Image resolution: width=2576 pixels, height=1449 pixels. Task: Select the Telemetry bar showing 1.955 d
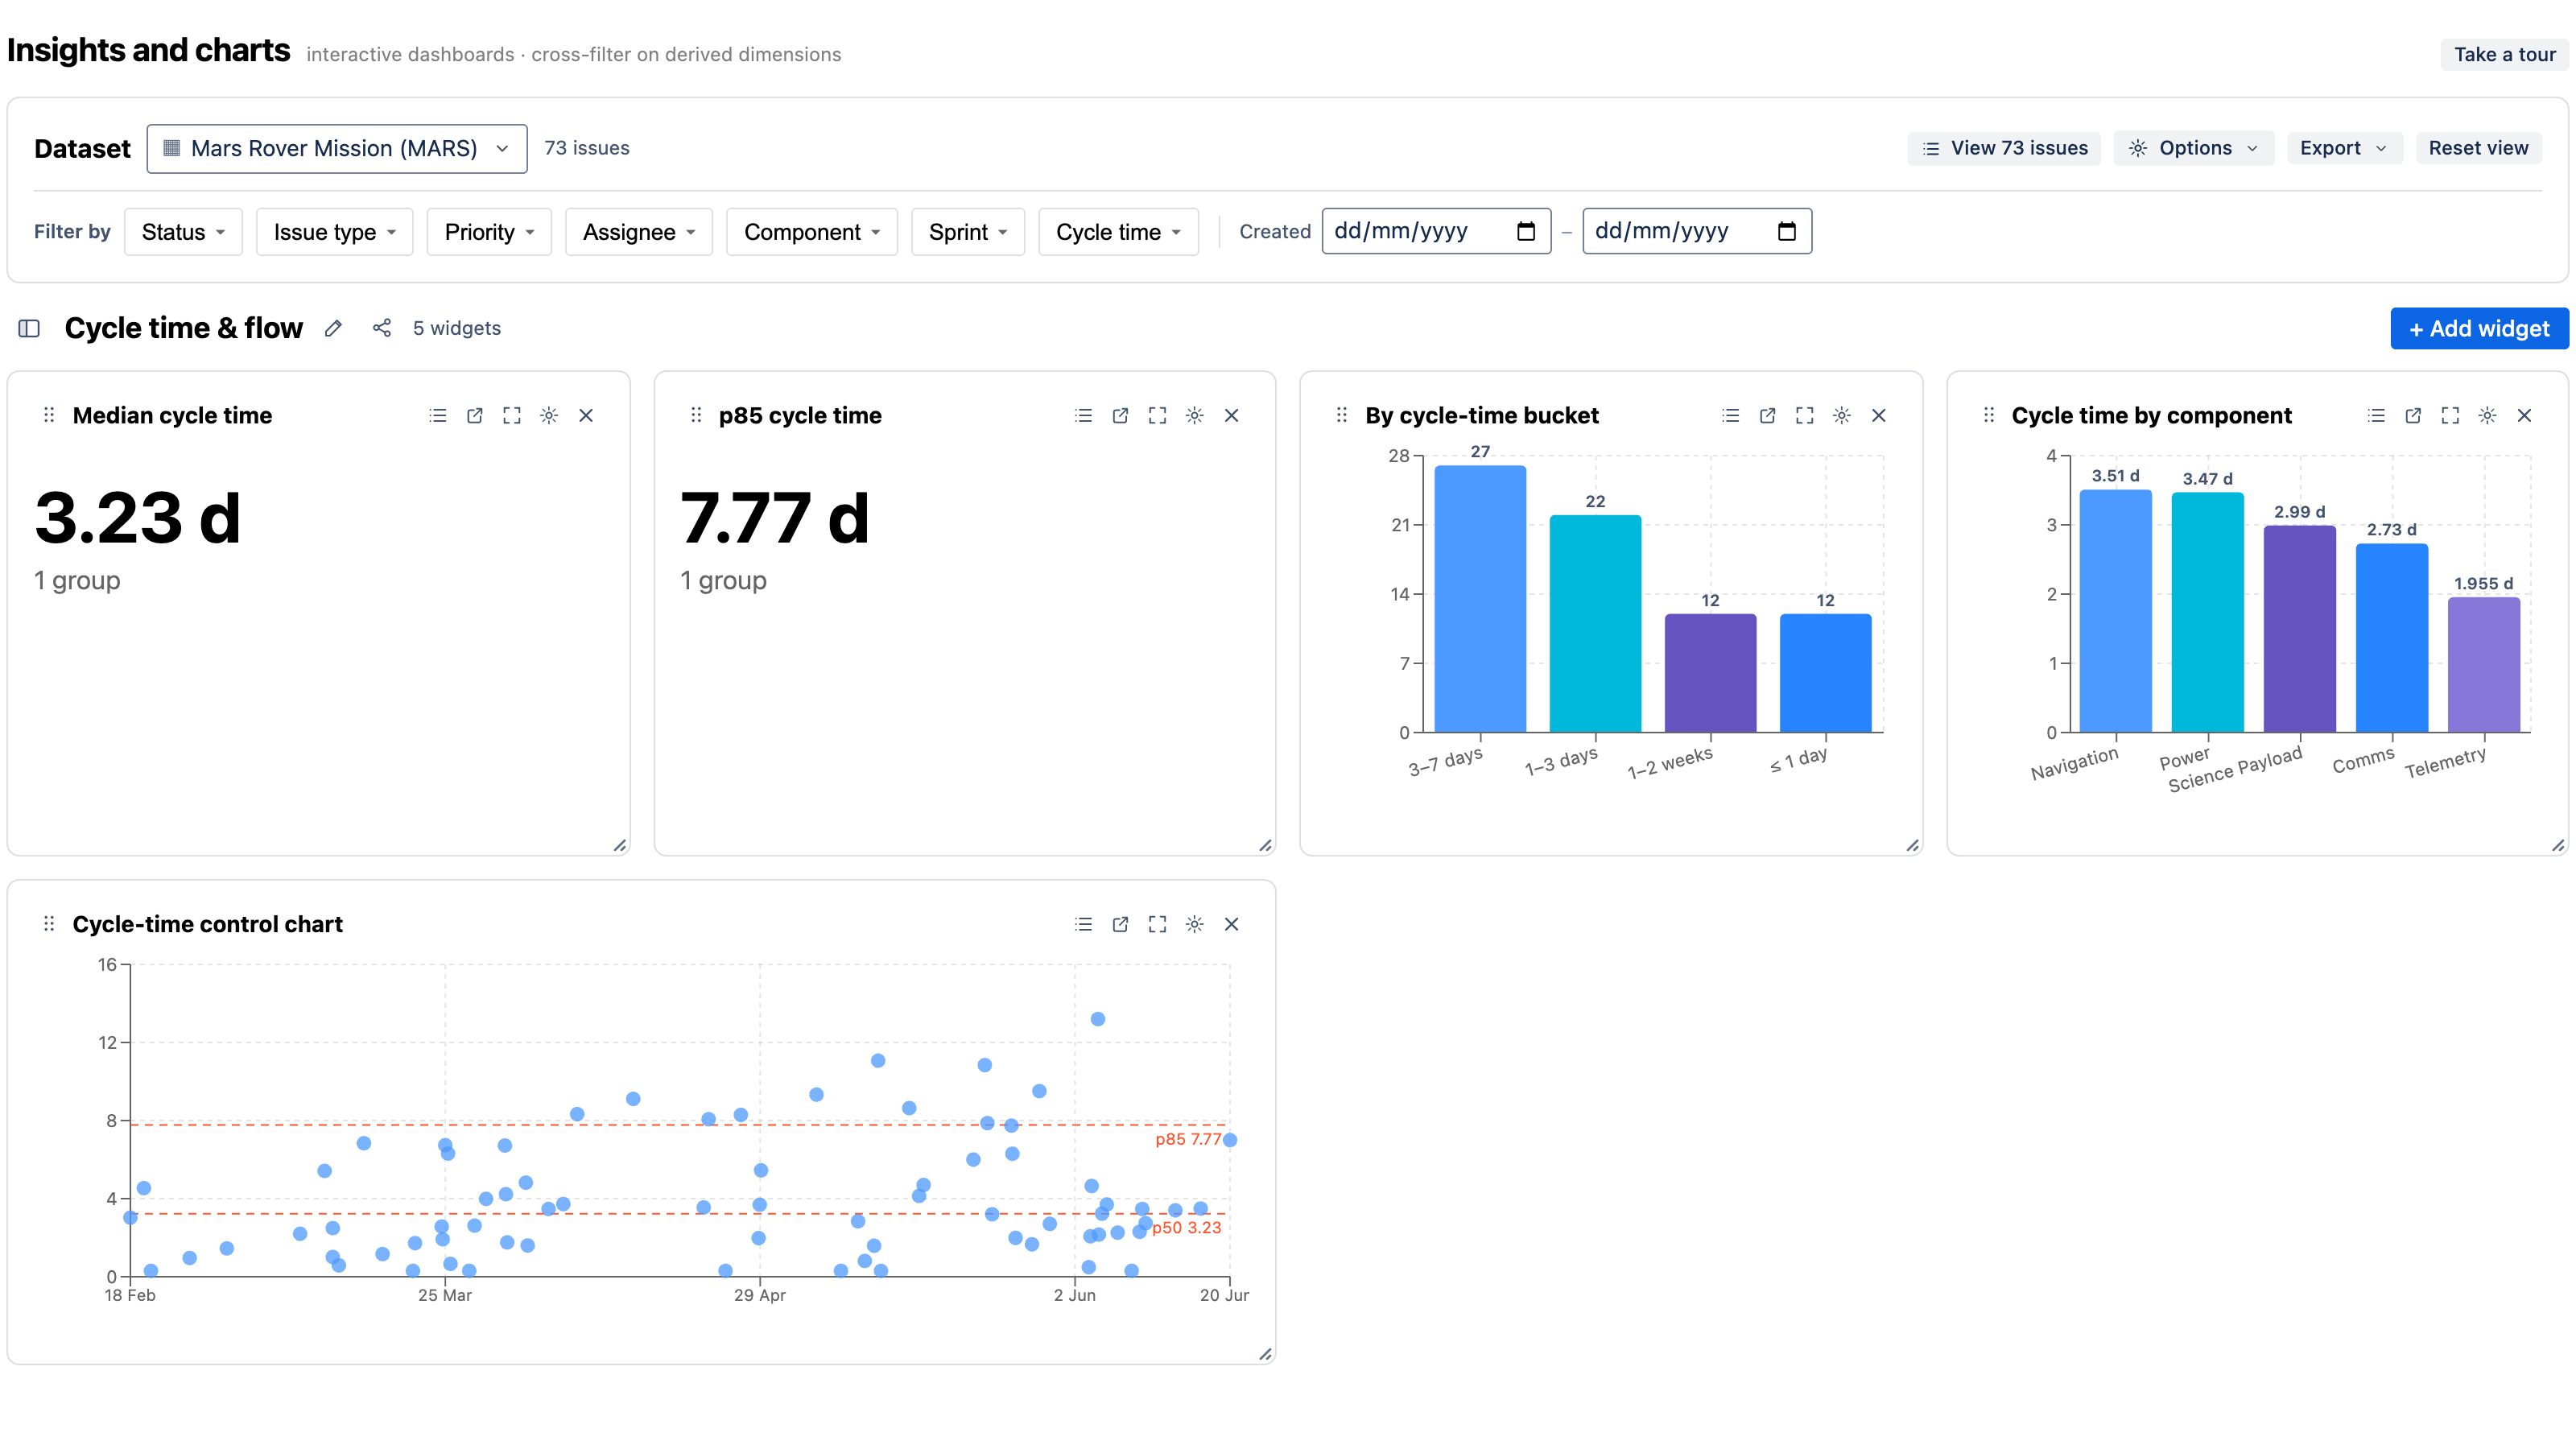point(2484,665)
